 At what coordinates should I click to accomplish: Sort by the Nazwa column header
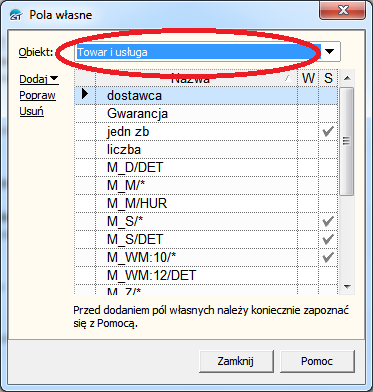coord(196,79)
